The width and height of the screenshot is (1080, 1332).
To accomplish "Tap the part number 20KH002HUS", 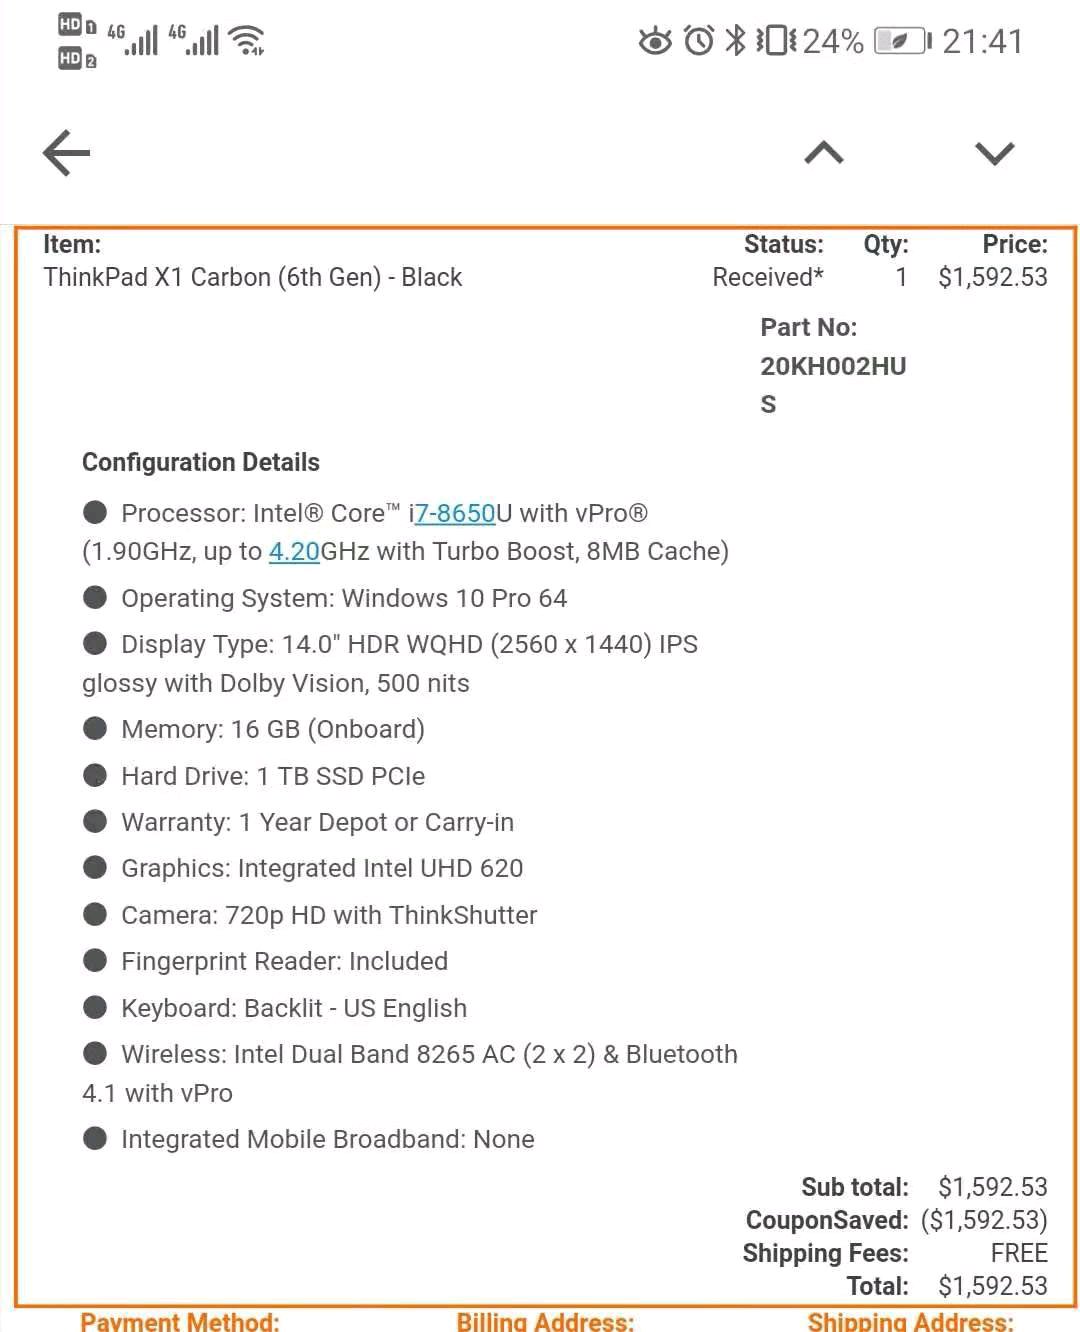I will coord(832,366).
